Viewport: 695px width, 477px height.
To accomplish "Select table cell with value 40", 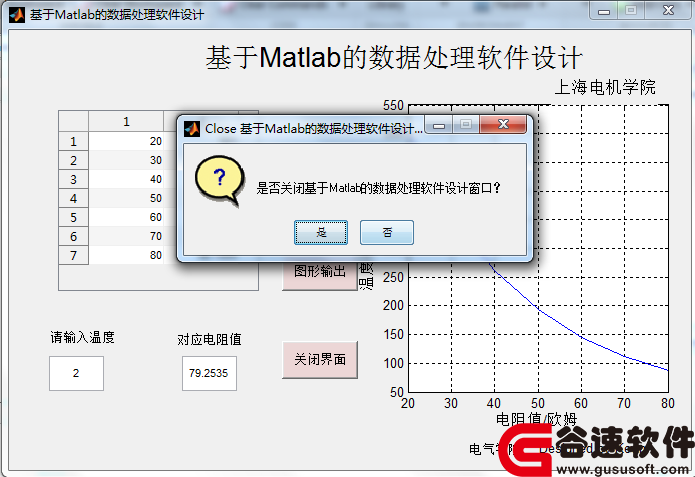I will tap(126, 180).
